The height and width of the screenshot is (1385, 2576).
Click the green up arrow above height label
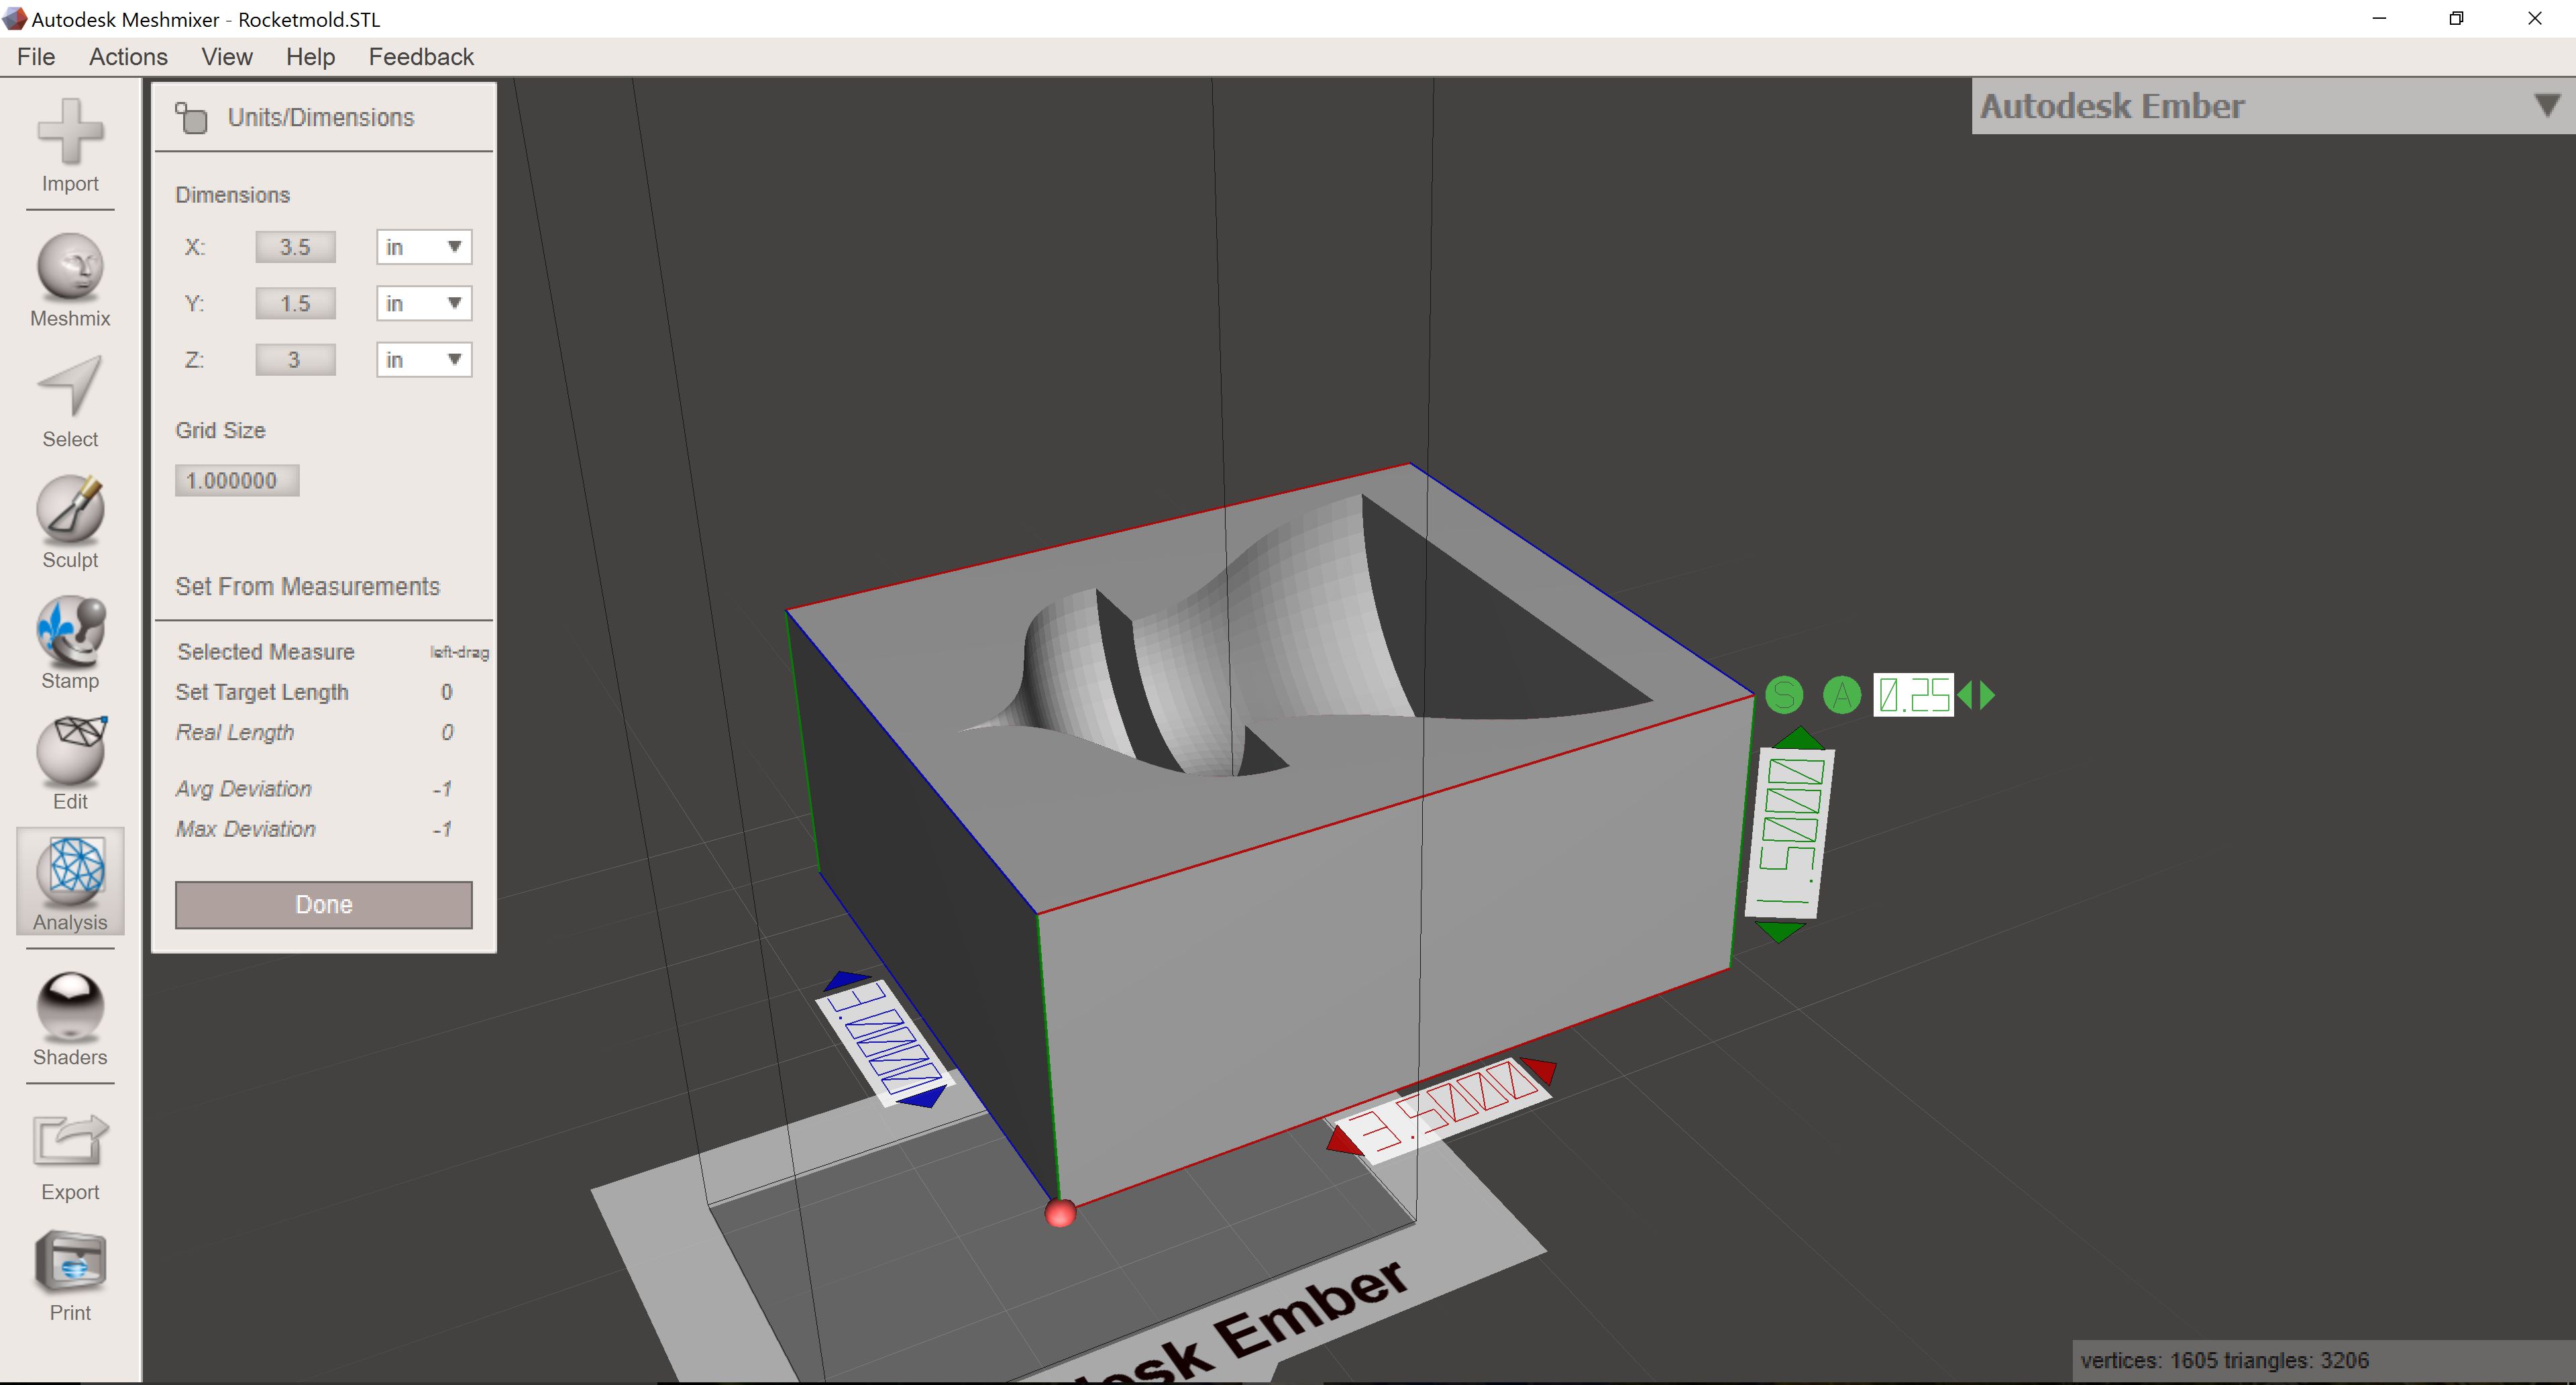coord(1799,738)
